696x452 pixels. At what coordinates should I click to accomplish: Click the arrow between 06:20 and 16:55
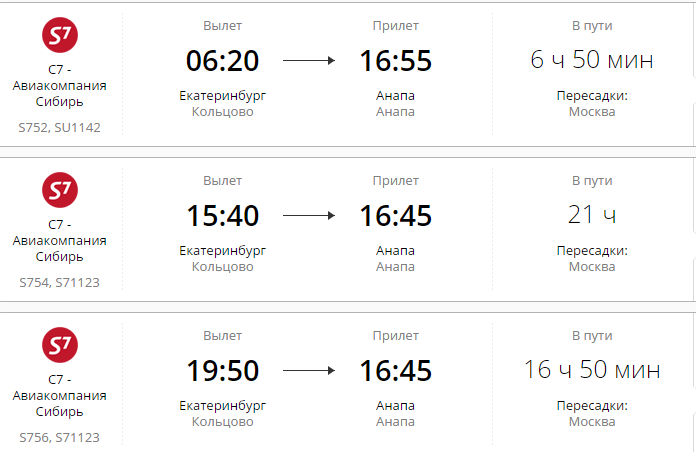309,61
